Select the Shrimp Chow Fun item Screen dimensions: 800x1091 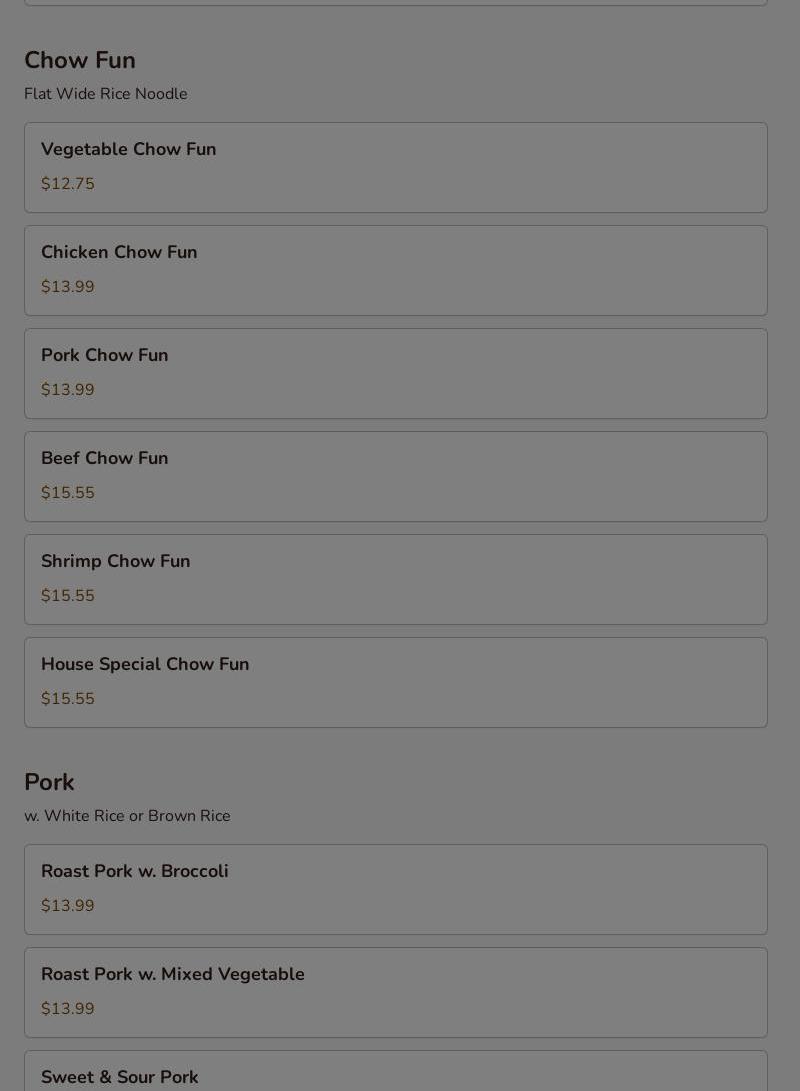(x=396, y=580)
